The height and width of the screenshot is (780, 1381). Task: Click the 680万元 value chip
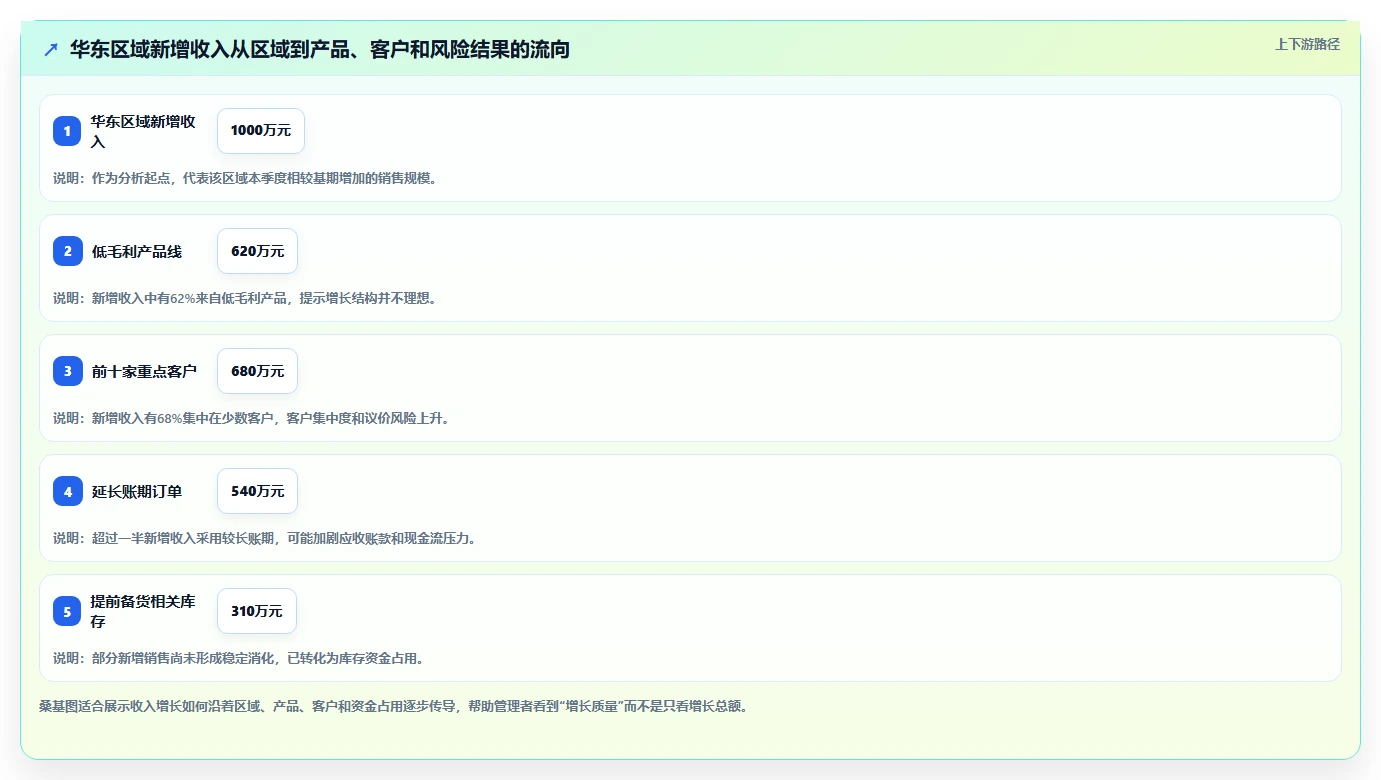click(257, 371)
